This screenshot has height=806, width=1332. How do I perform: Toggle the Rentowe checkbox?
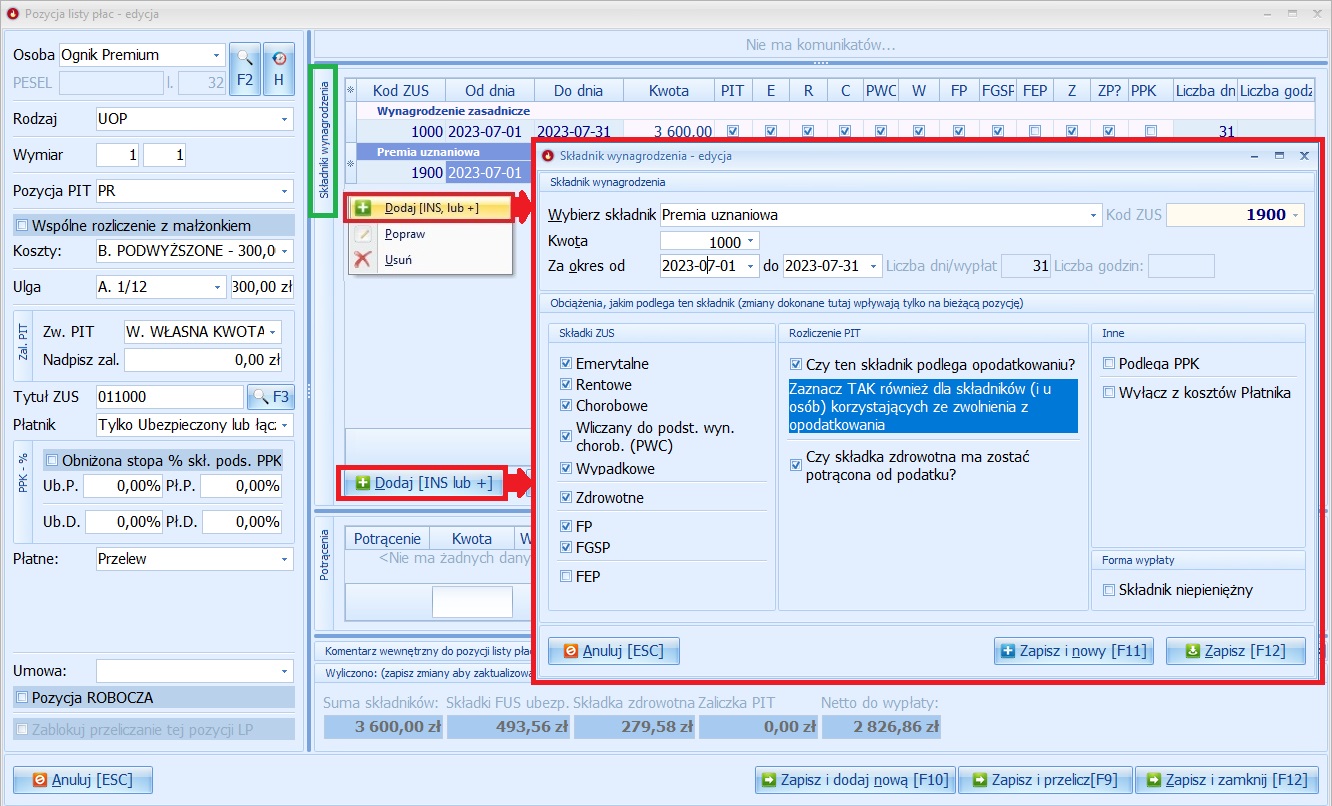pyautogui.click(x=566, y=385)
